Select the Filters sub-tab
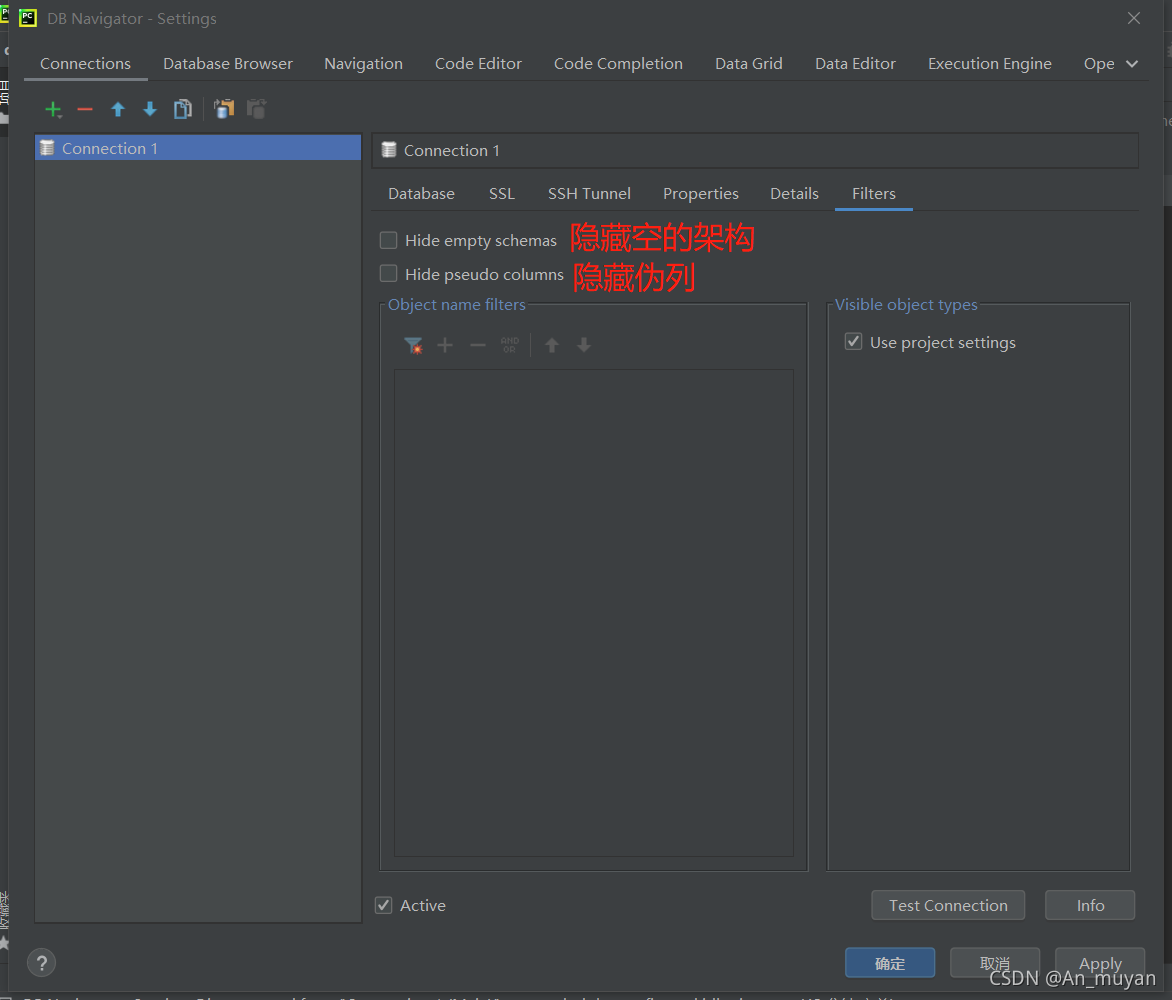The height and width of the screenshot is (1000, 1172). 874,194
